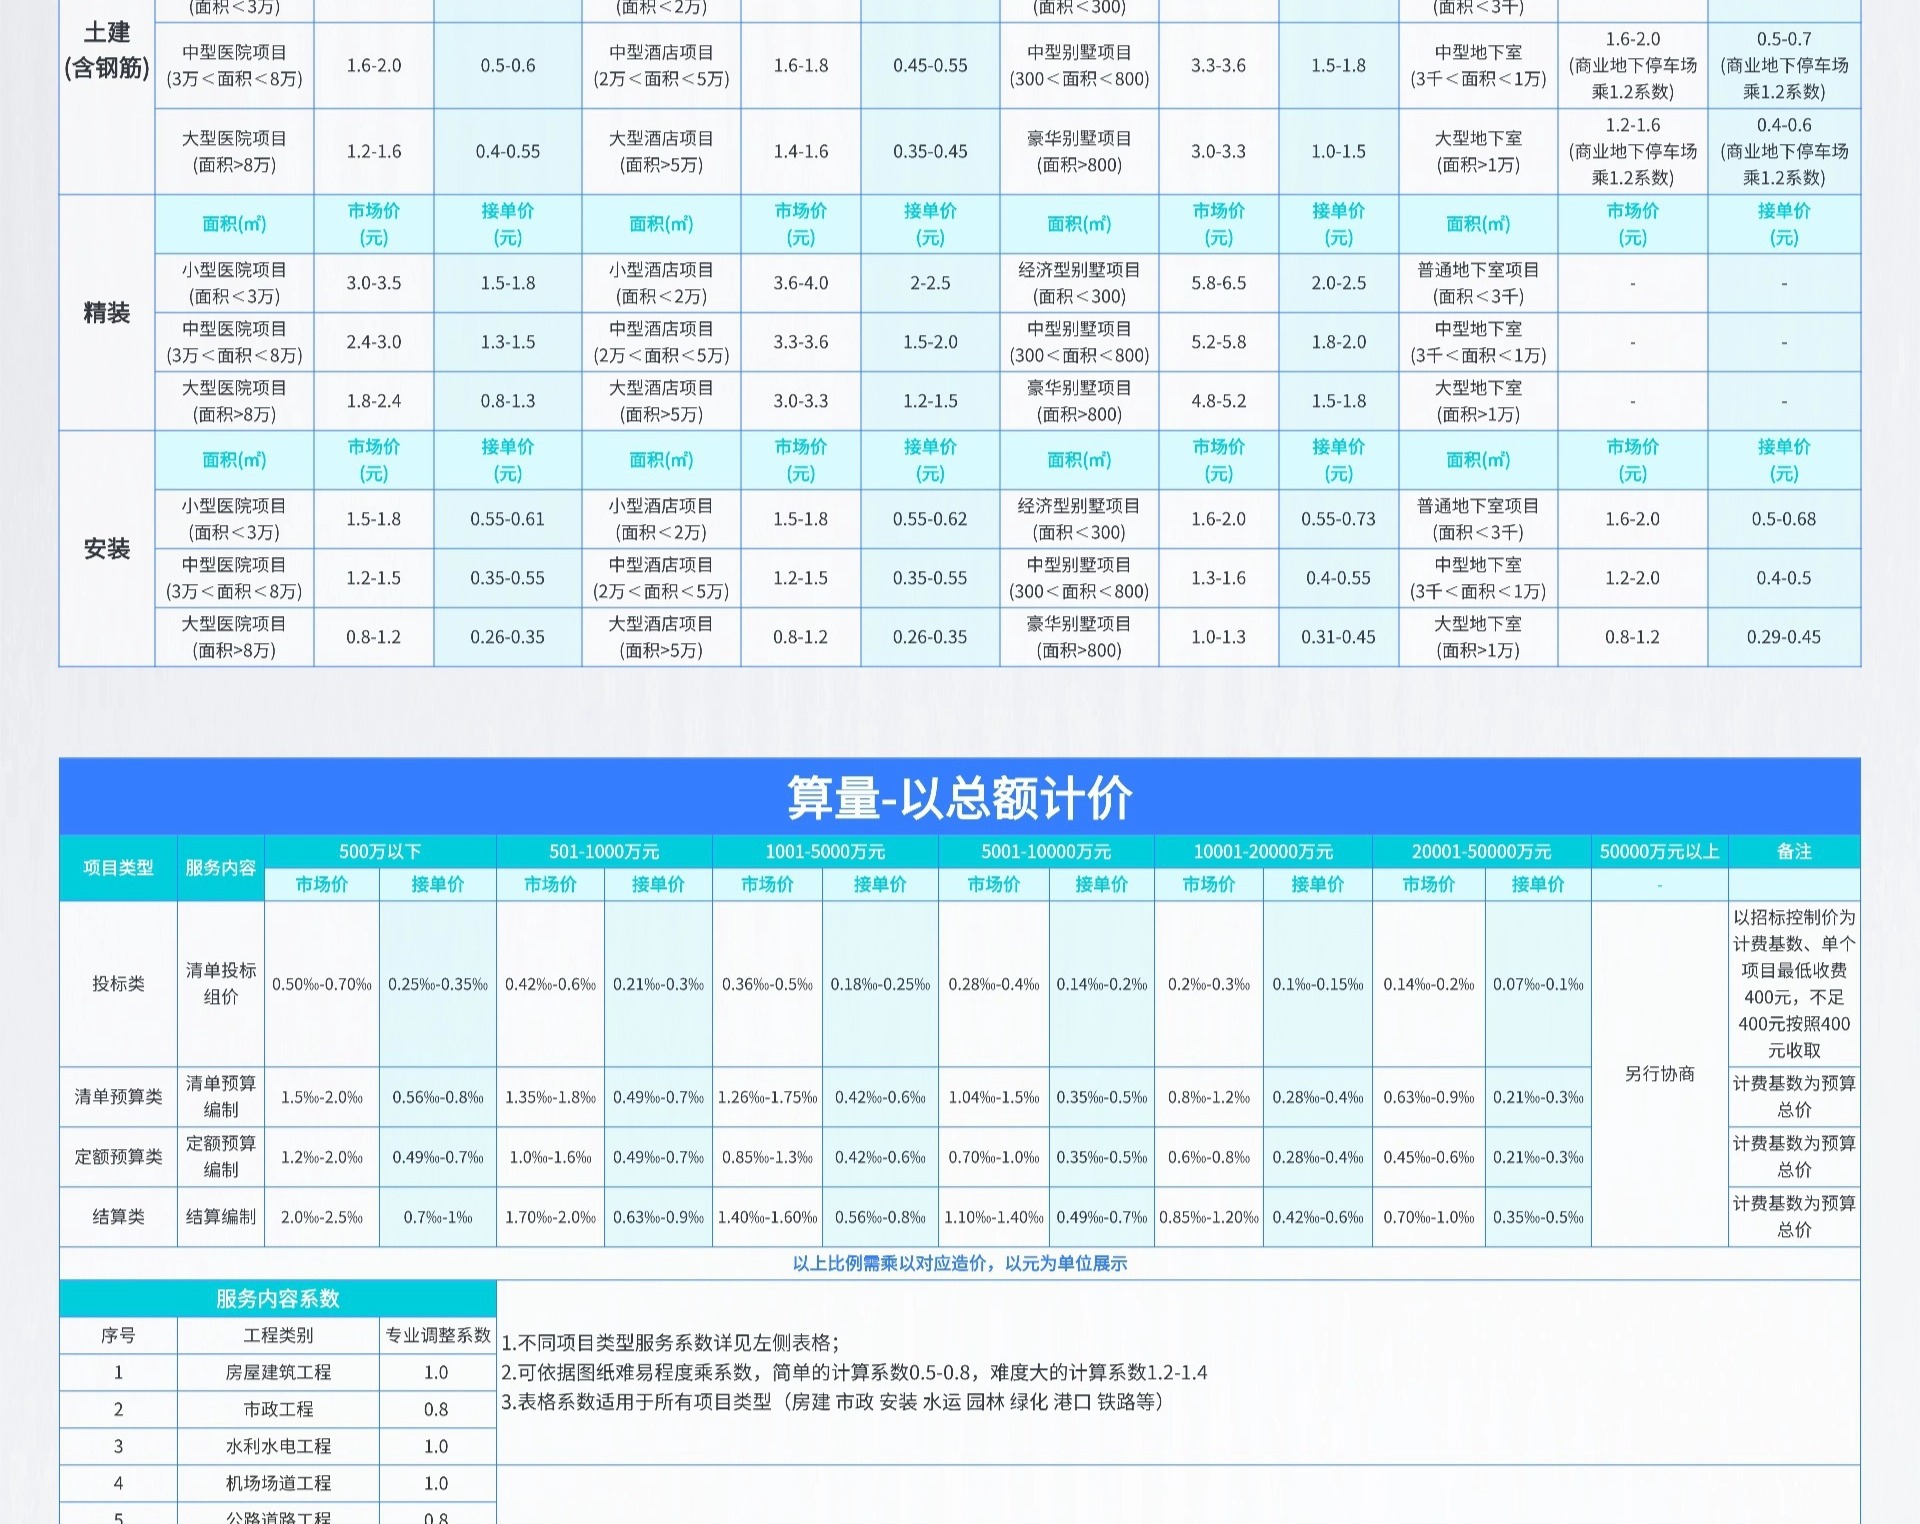Click the 501-1000万元 column header
Image resolution: width=1920 pixels, height=1524 pixels.
tap(603, 852)
